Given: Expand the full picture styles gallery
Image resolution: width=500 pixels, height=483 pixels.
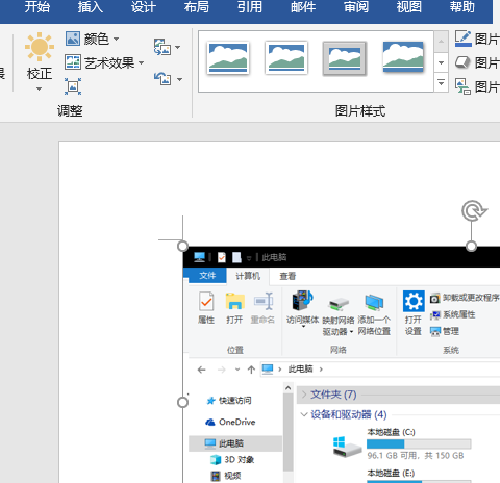Looking at the screenshot, I should 441,82.
